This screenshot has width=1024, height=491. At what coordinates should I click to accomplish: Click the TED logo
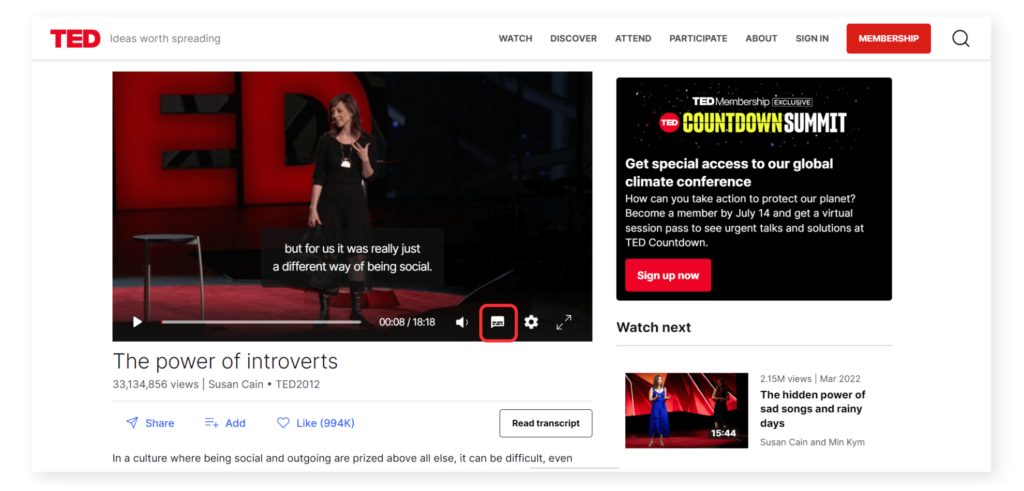pos(75,39)
